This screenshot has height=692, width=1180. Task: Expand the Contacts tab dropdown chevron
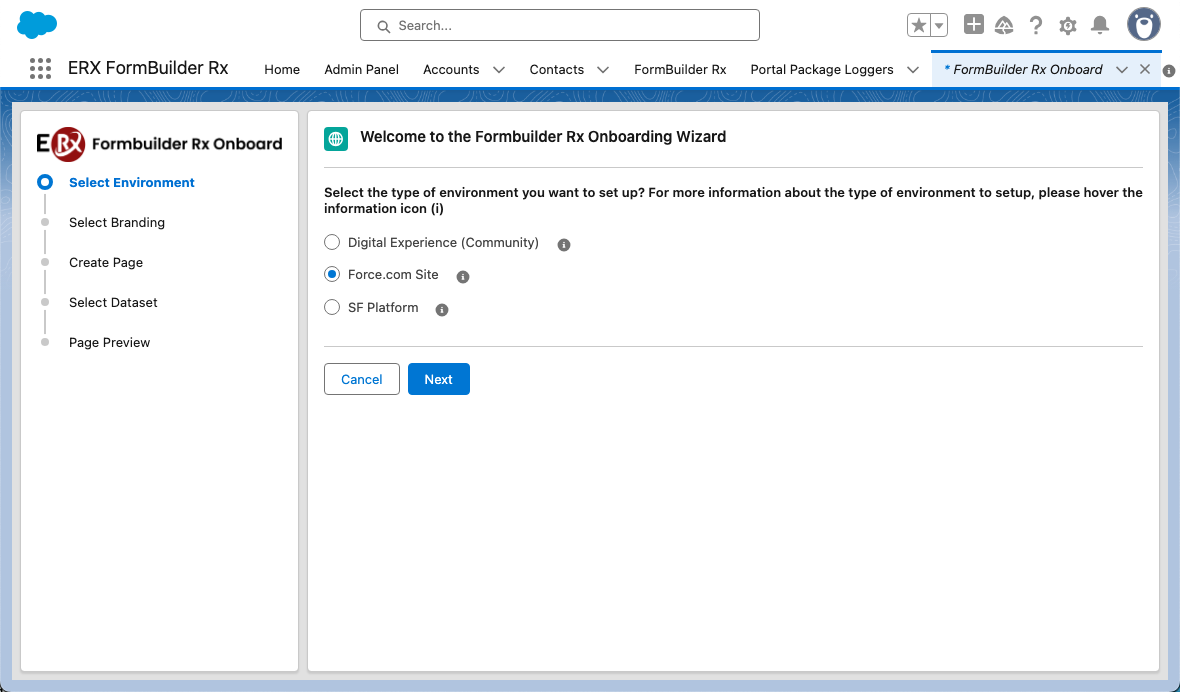[x=603, y=70]
